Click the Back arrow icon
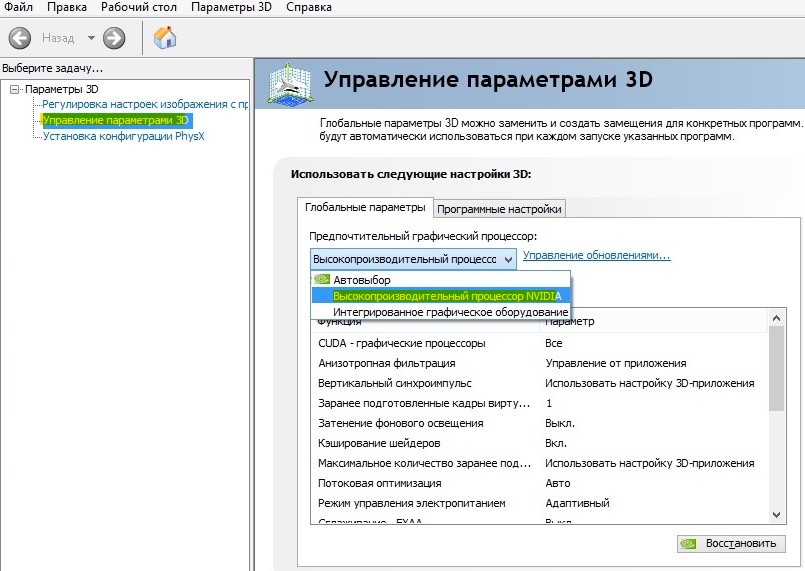Screen dimensions: 805x571 click(20, 38)
